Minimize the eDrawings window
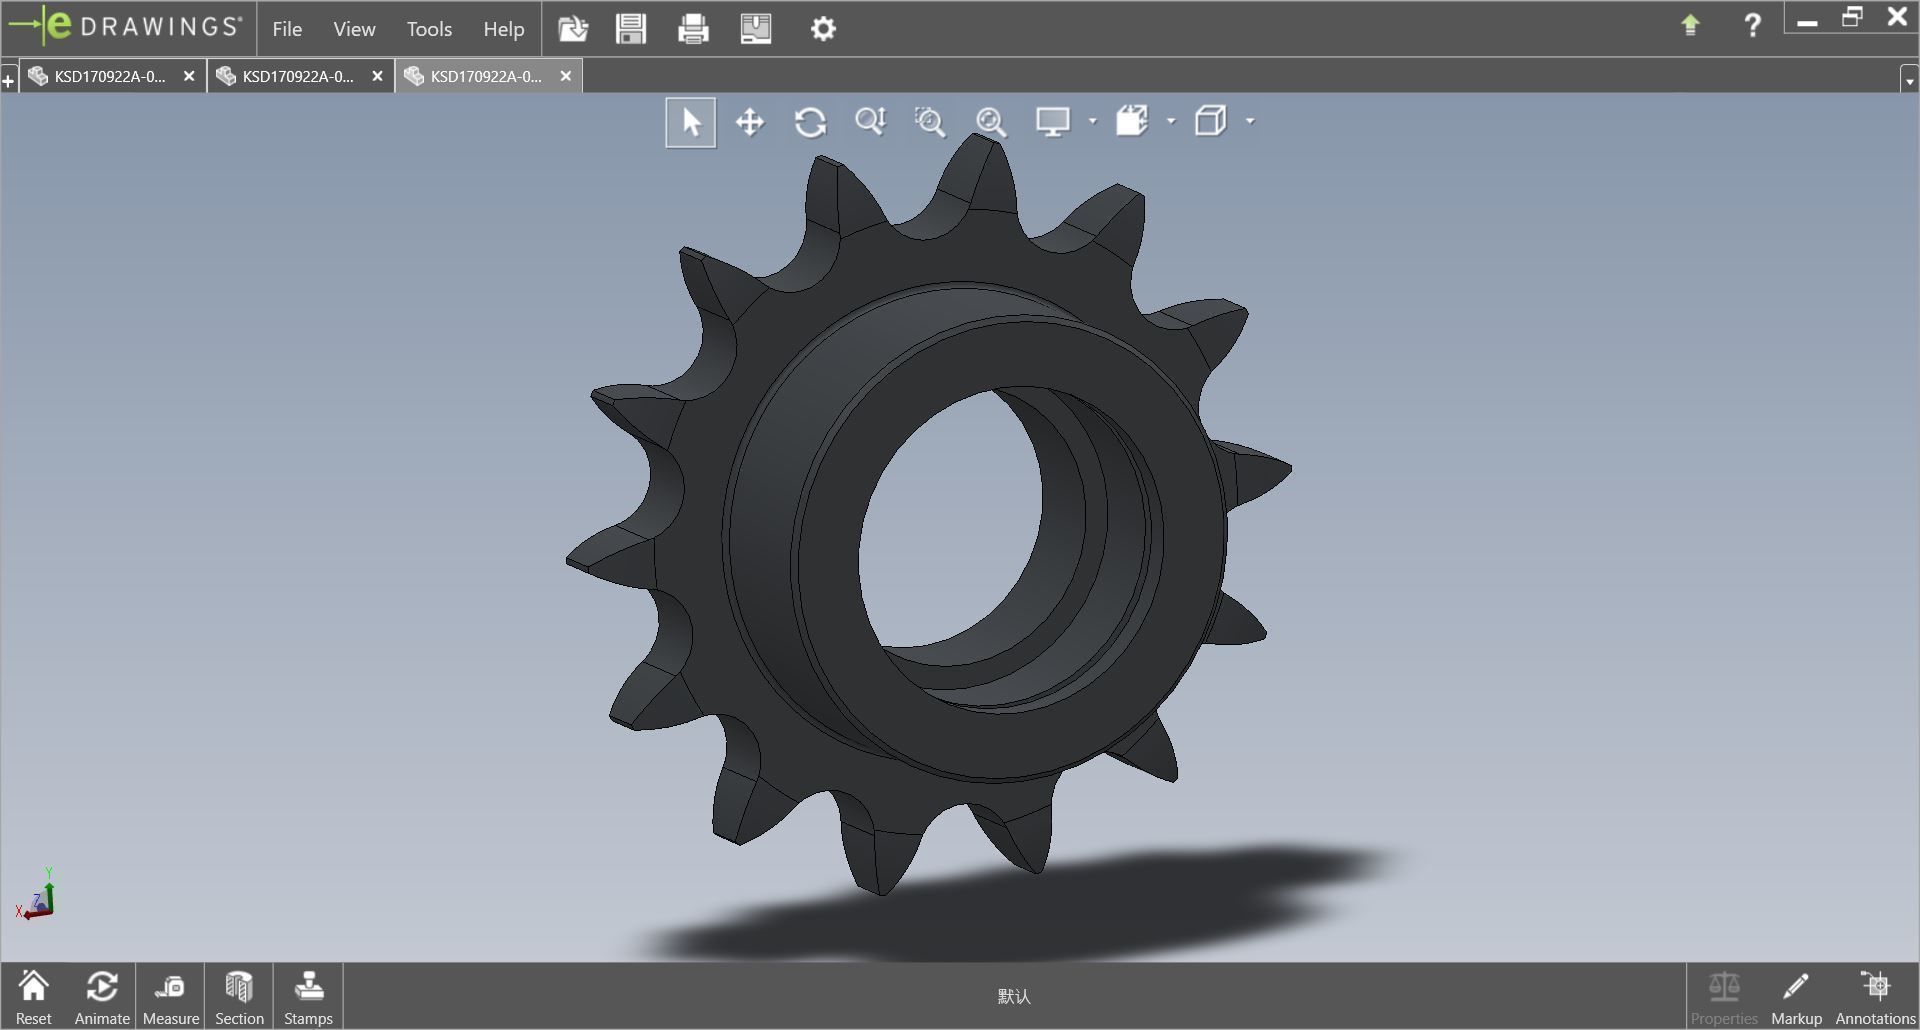Viewport: 1920px width, 1030px height. (x=1807, y=20)
